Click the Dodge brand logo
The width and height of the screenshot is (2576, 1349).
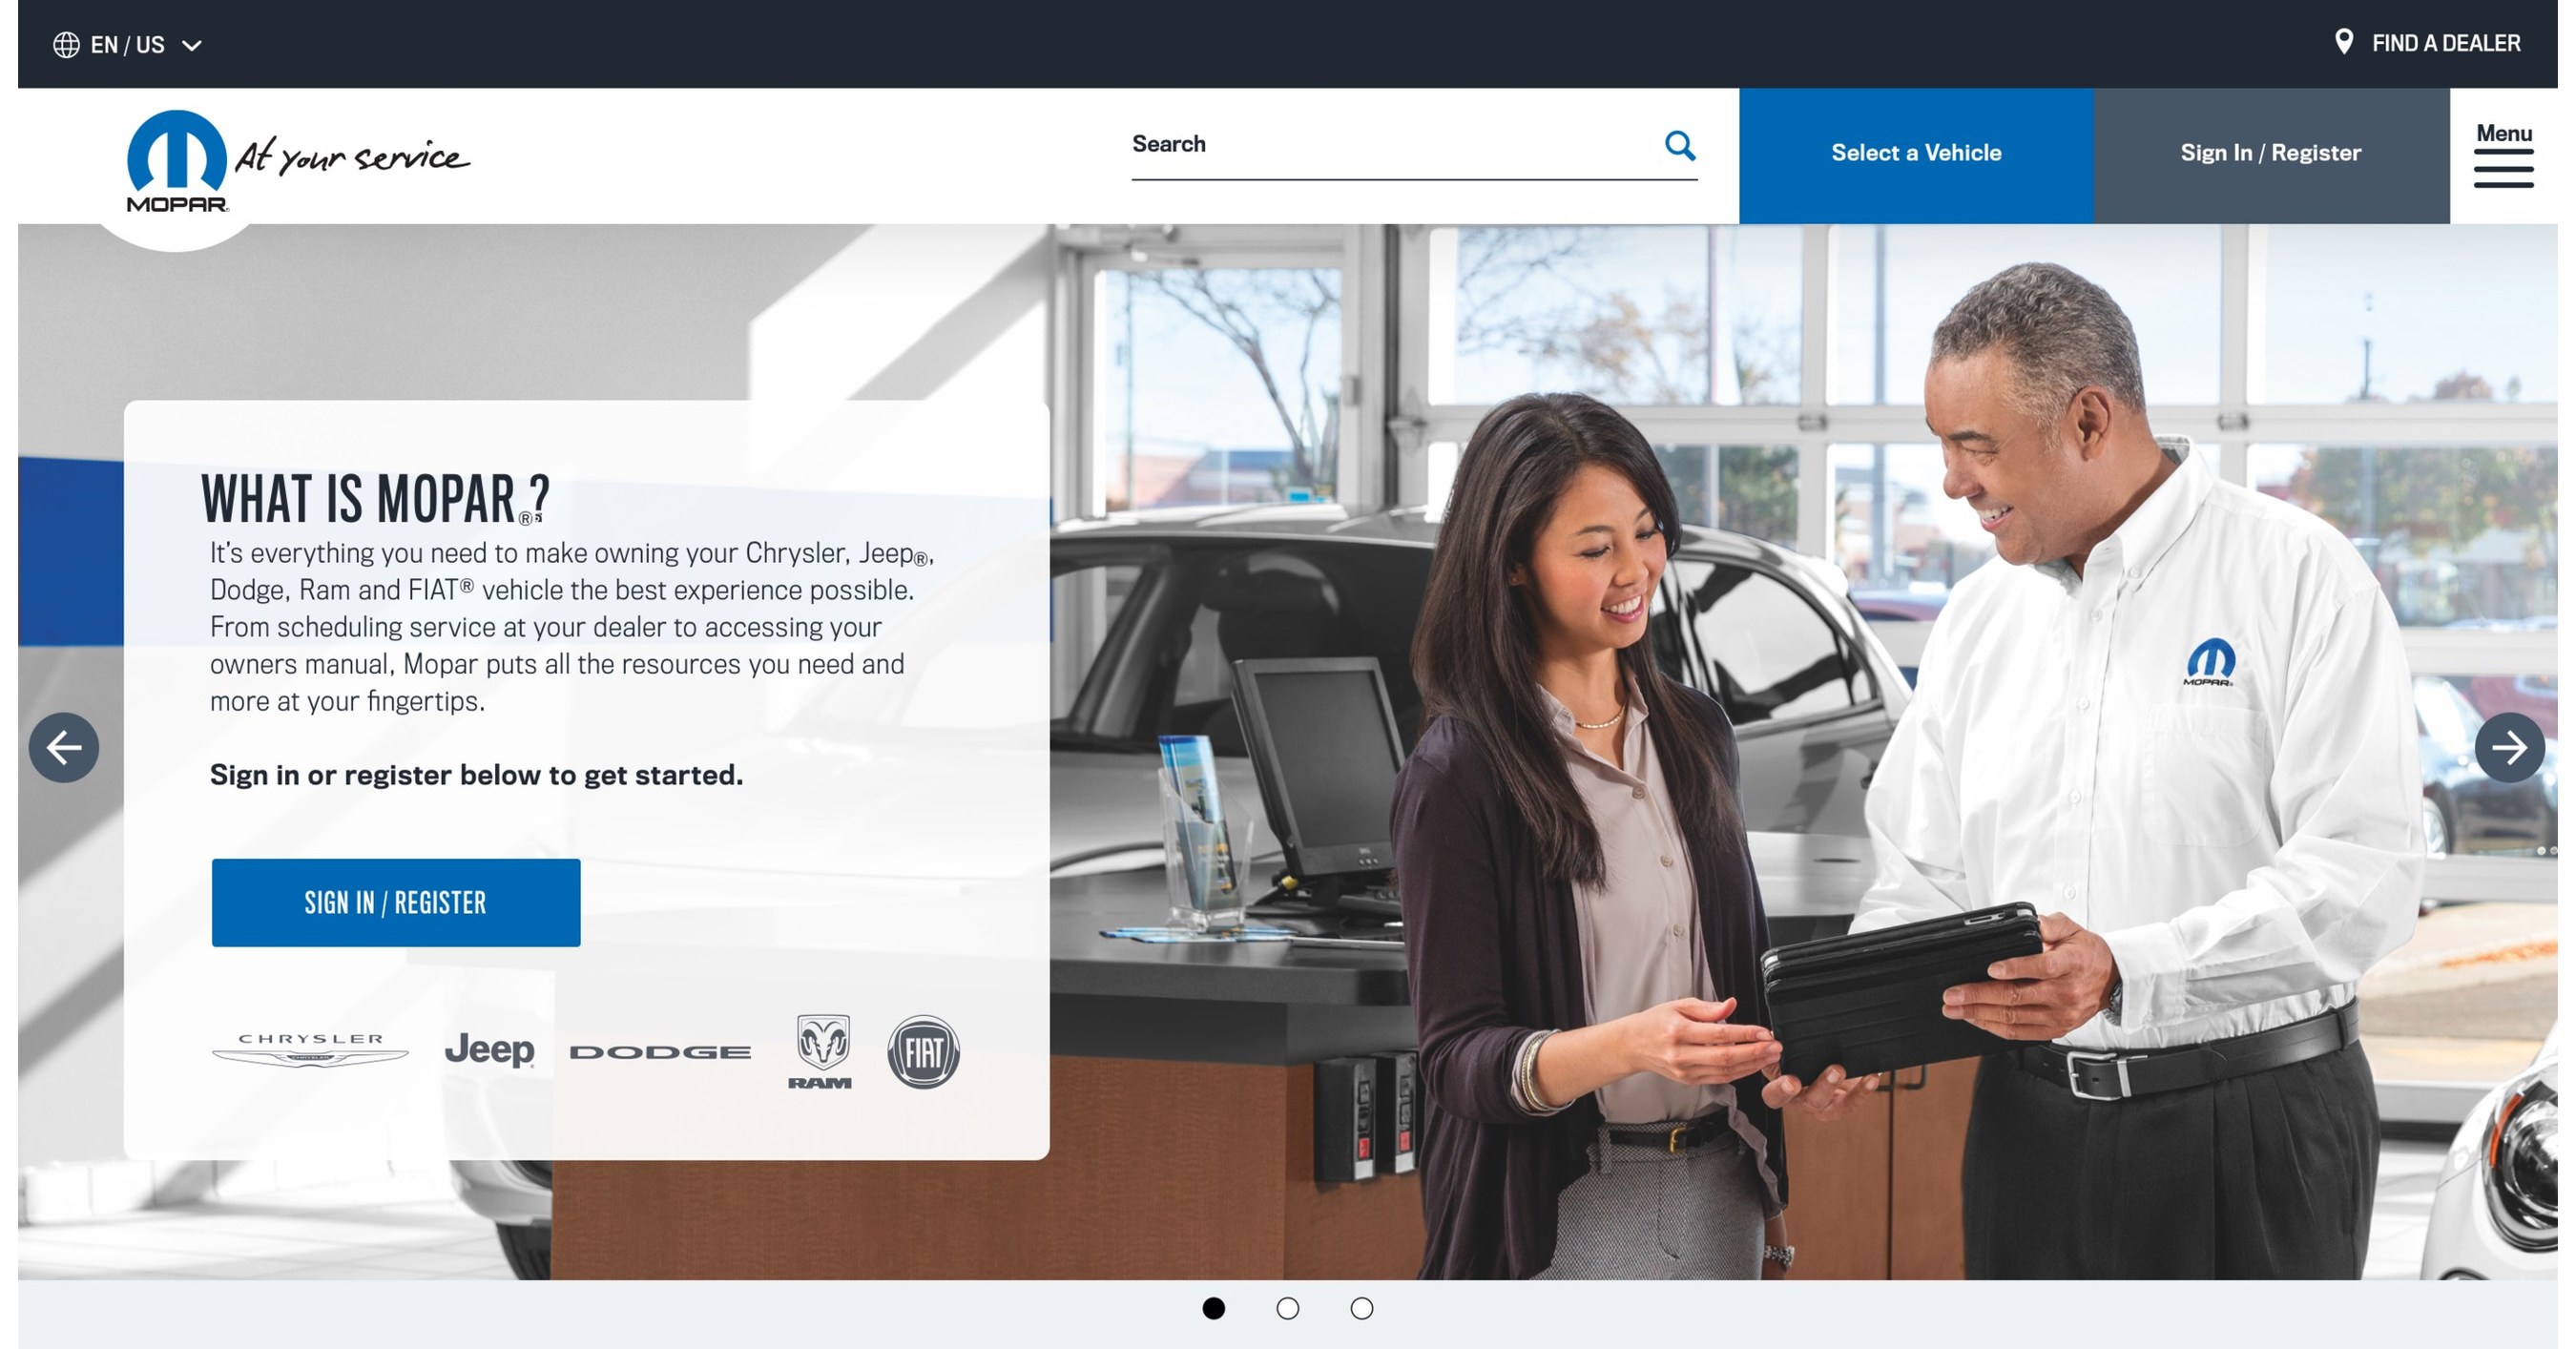click(660, 1051)
